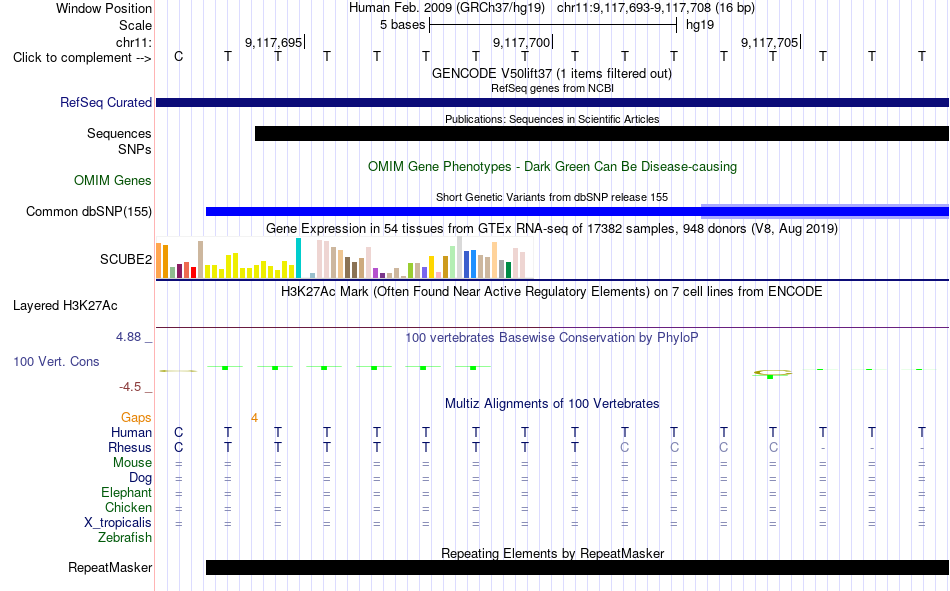Click the H3K27Ac Mark ENCODE track title

[x=552, y=292]
